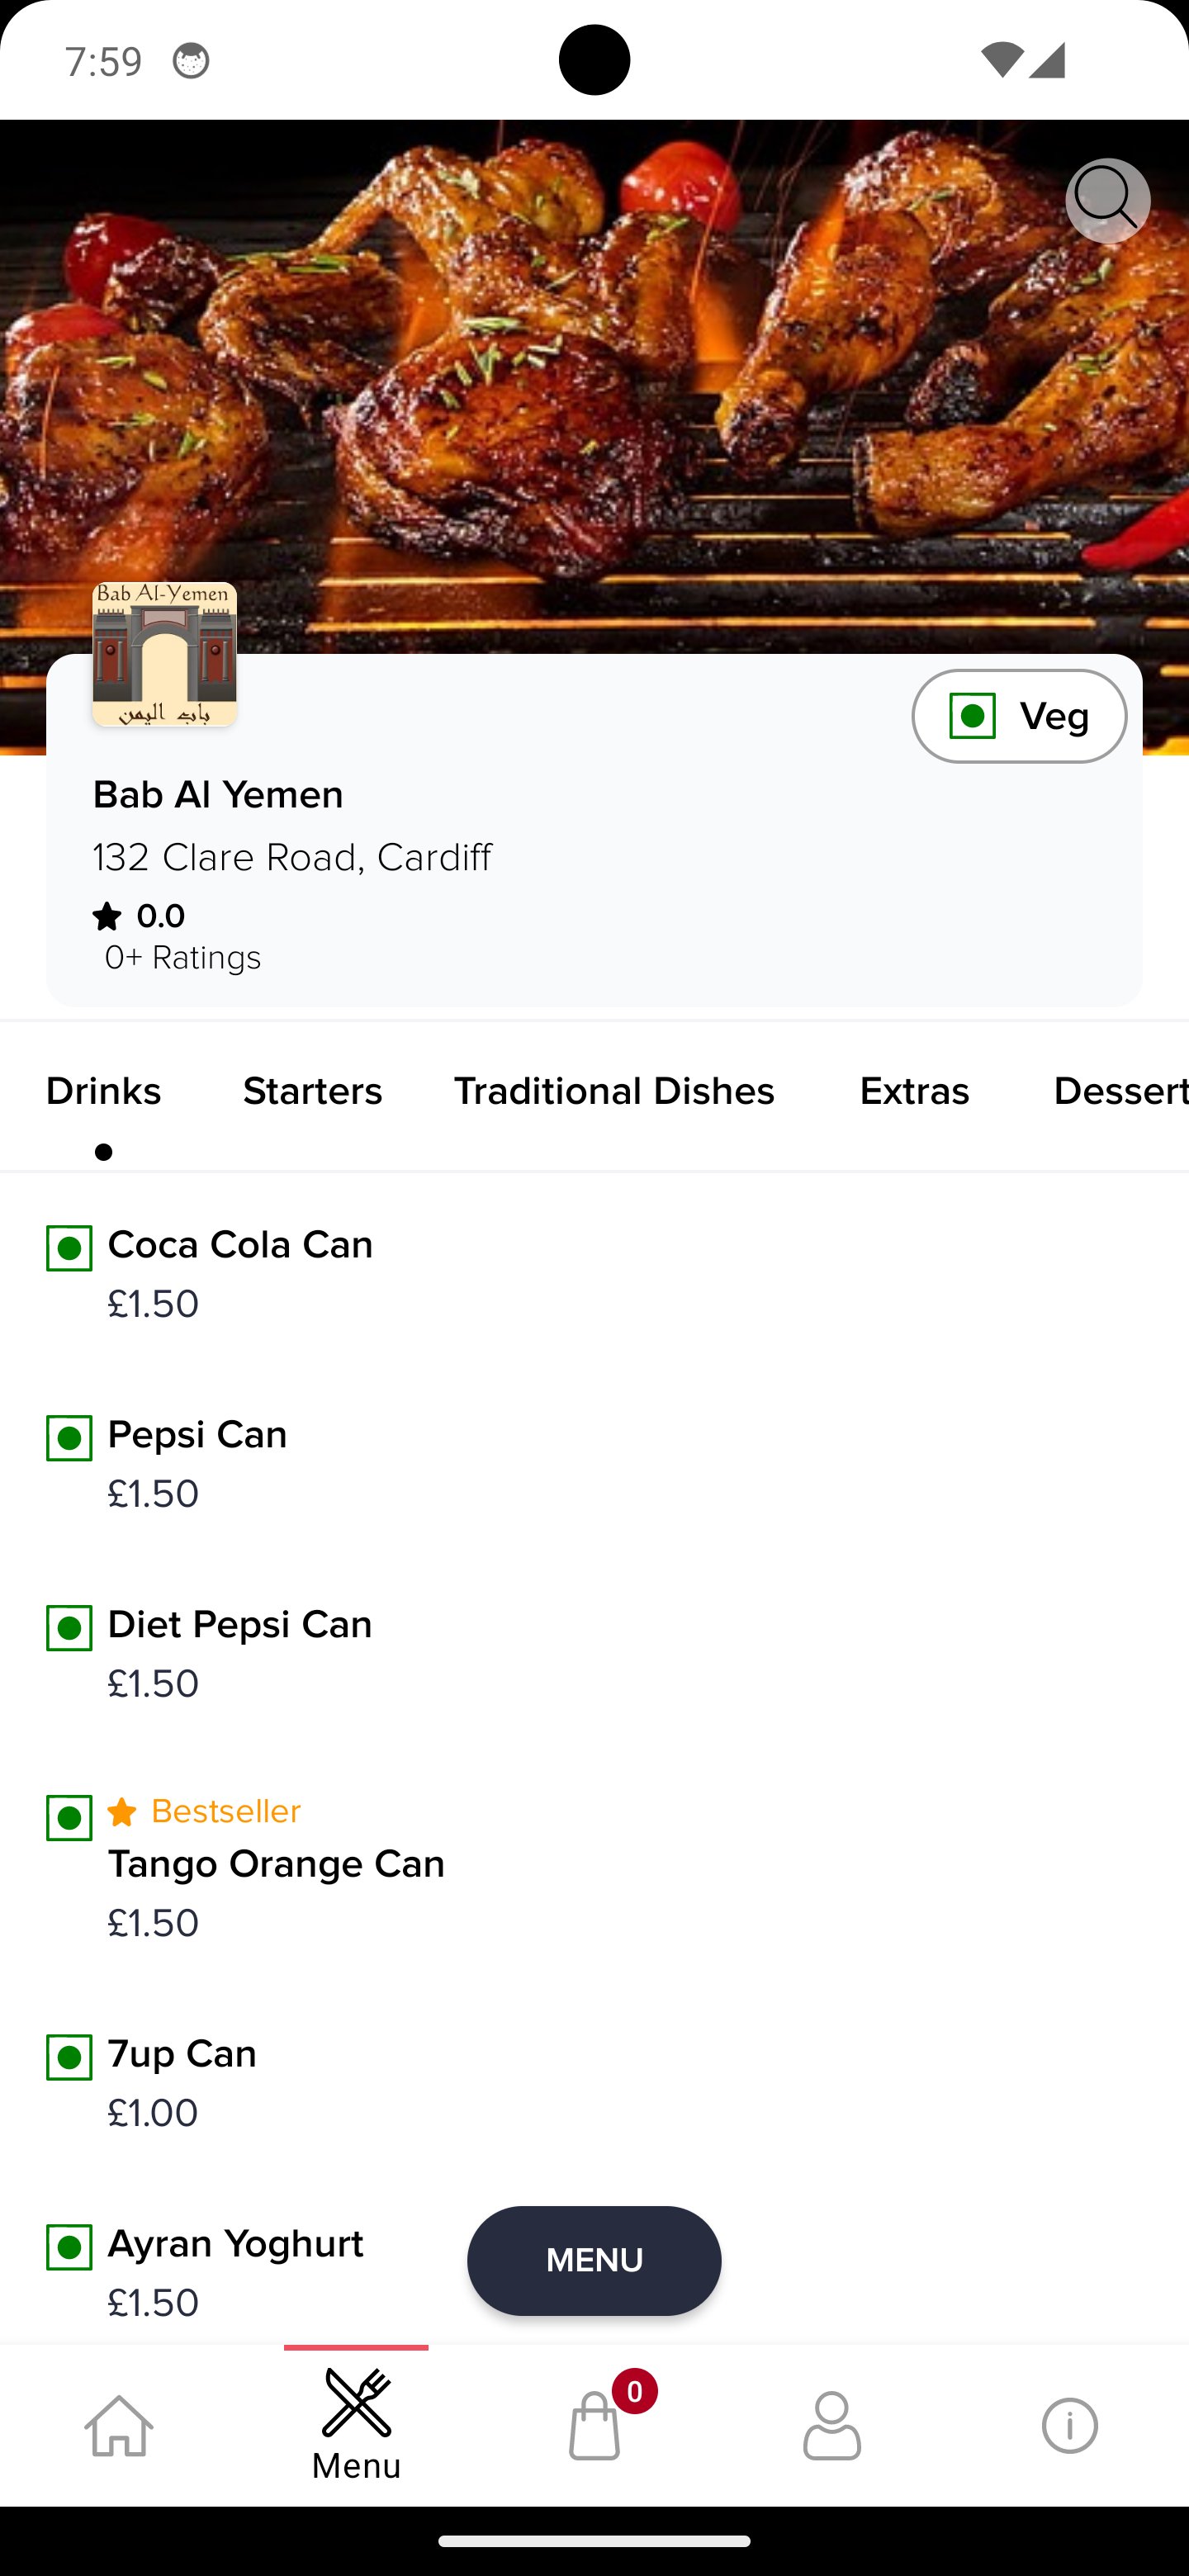Screen dimensions: 1189x2576
Task: Select the Coca Cola Can item
Action: coord(240,1246)
